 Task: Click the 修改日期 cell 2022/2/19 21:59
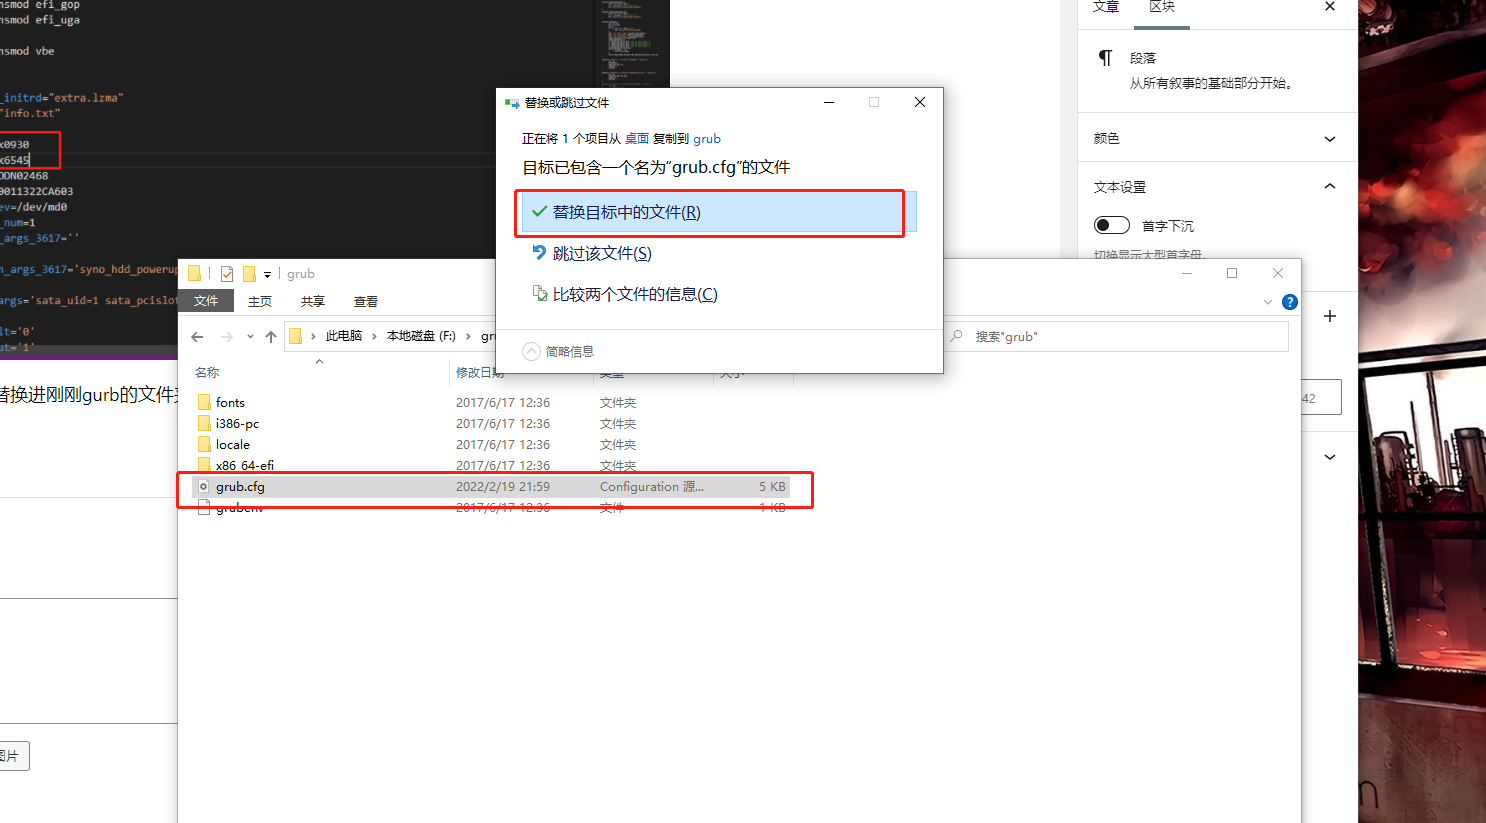tap(503, 486)
